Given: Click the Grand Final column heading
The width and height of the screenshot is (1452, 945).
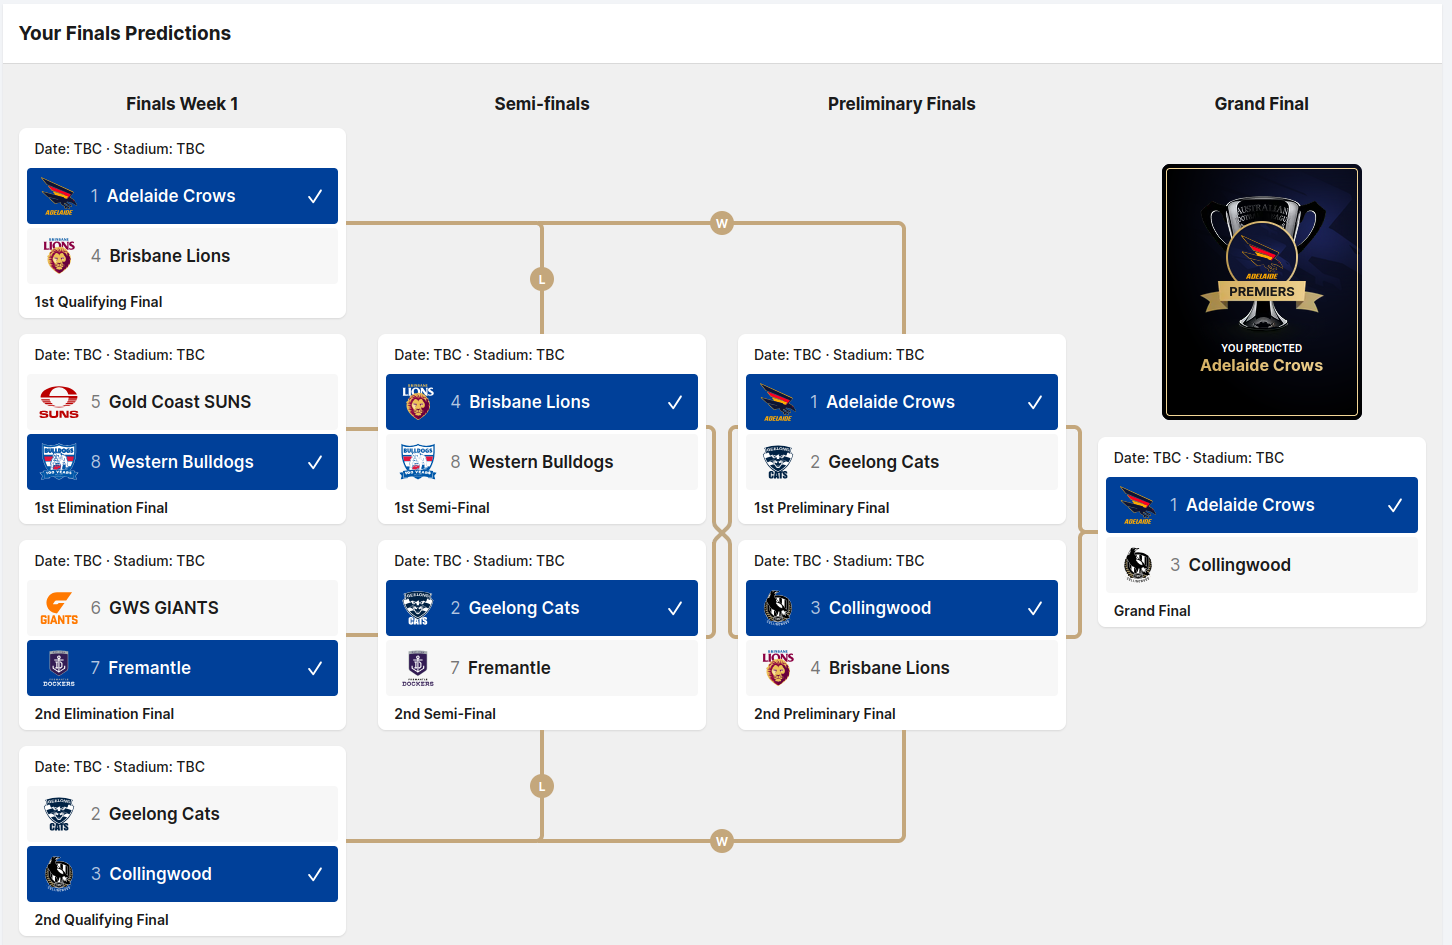Looking at the screenshot, I should coord(1262,104).
